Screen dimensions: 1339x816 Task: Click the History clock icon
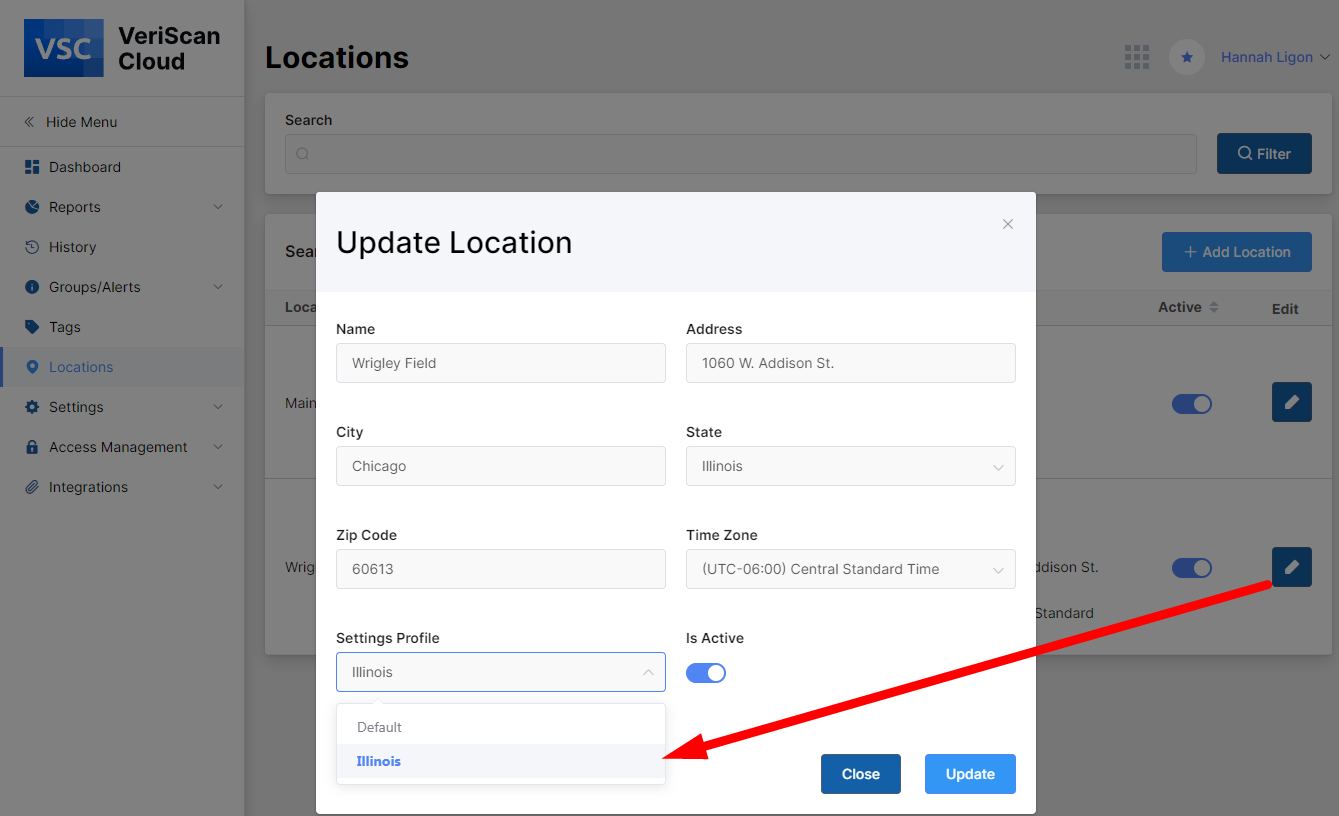click(31, 247)
